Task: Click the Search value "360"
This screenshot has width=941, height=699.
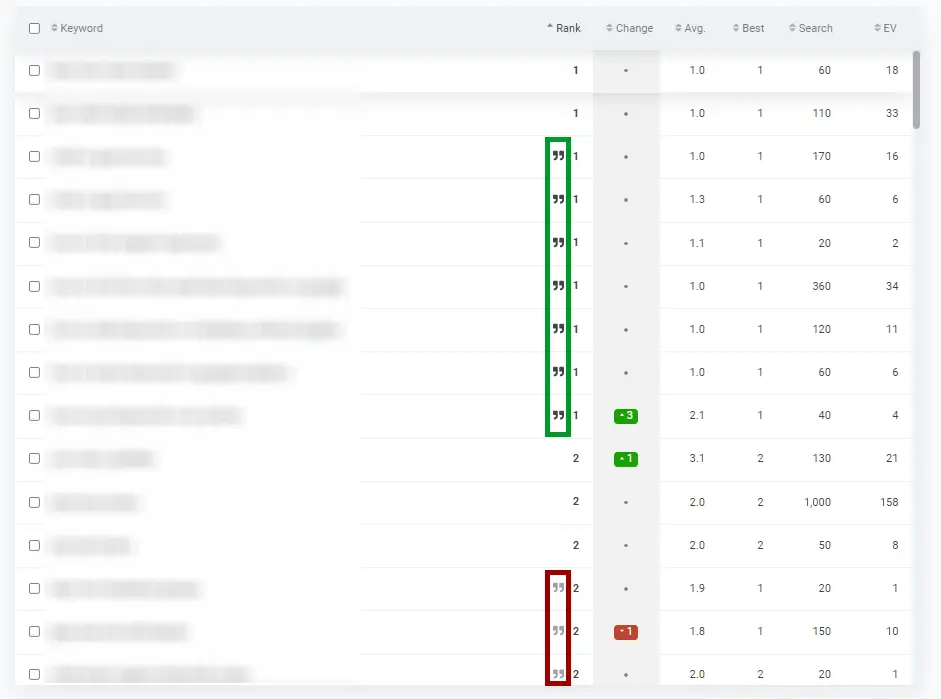Action: [x=822, y=286]
